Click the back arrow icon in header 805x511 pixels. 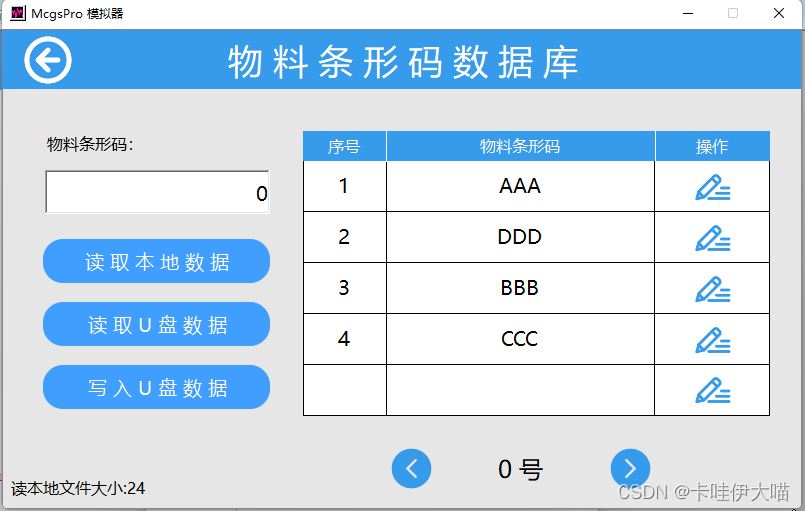coord(48,61)
